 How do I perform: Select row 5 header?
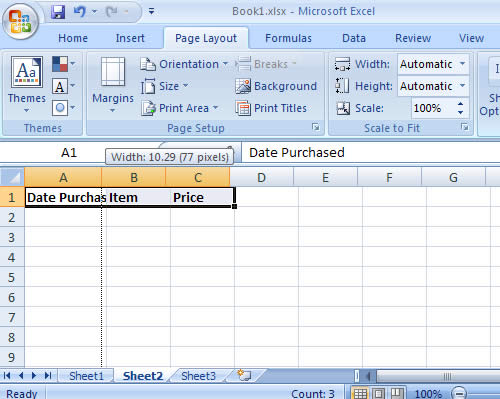[x=12, y=277]
